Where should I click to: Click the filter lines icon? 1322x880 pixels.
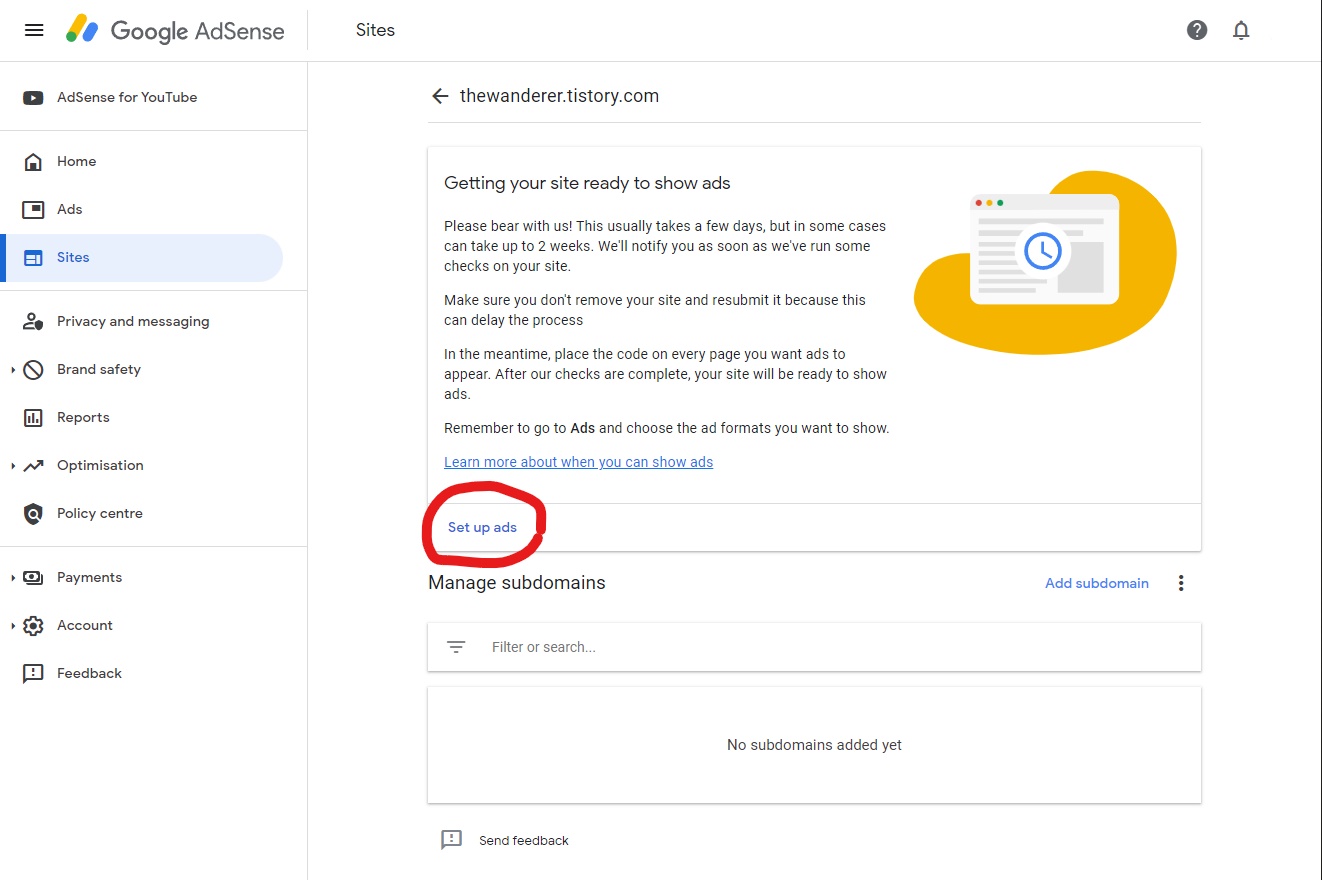pos(456,647)
